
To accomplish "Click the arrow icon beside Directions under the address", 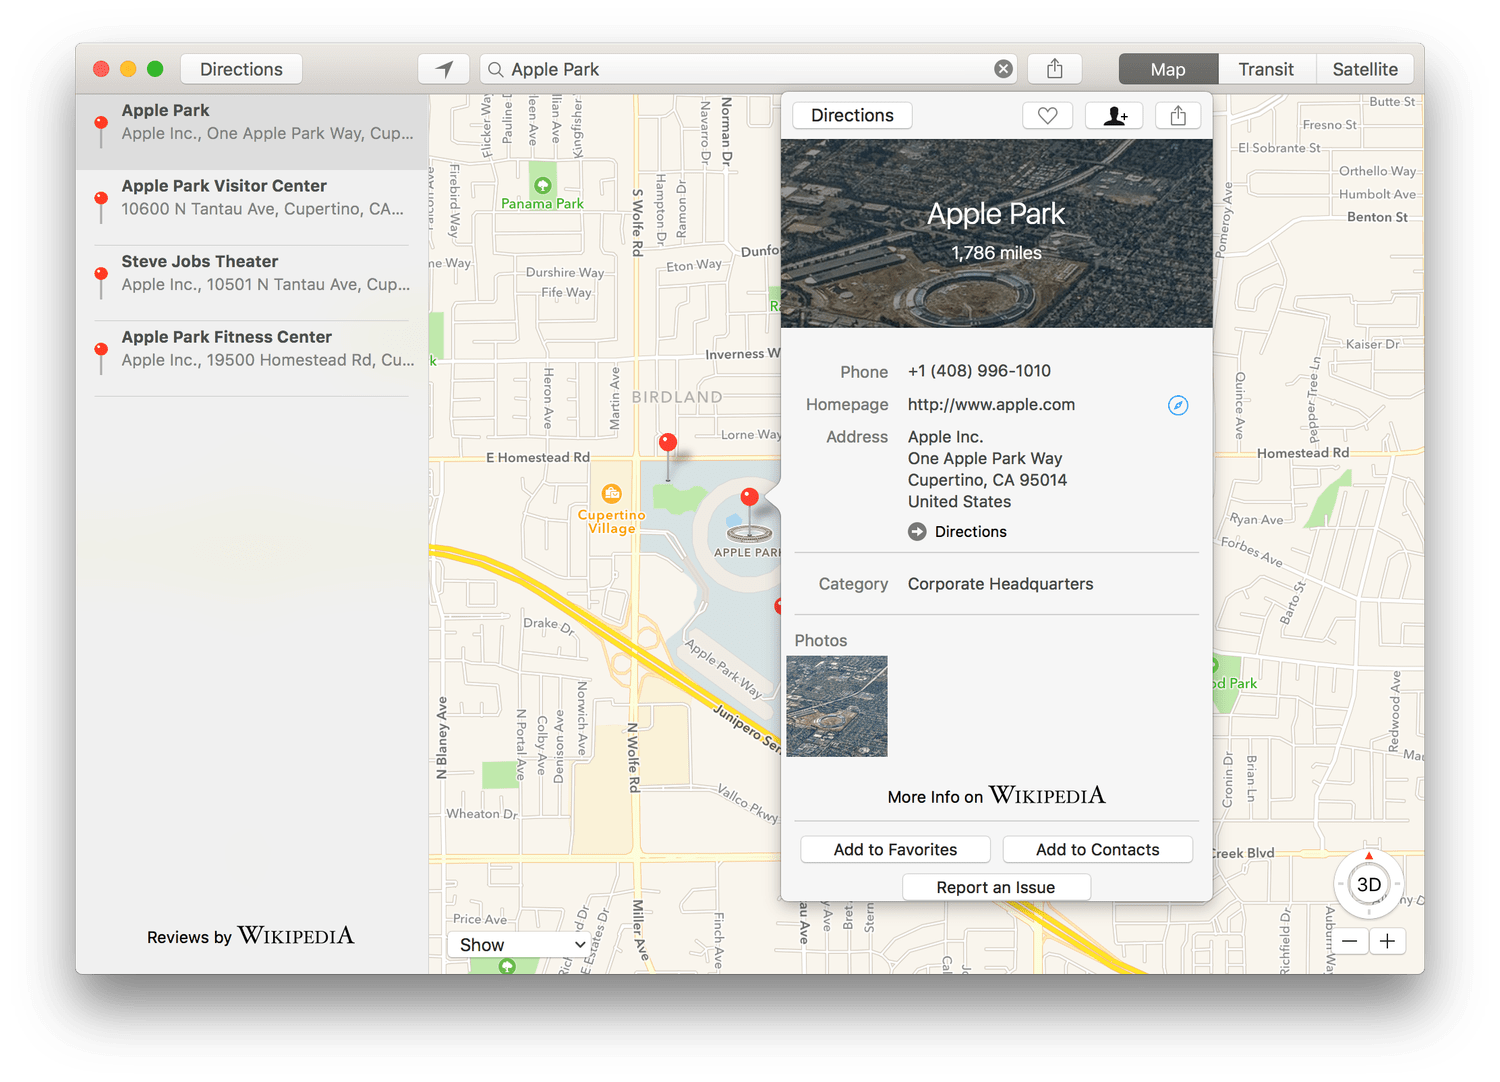I will coord(917,532).
